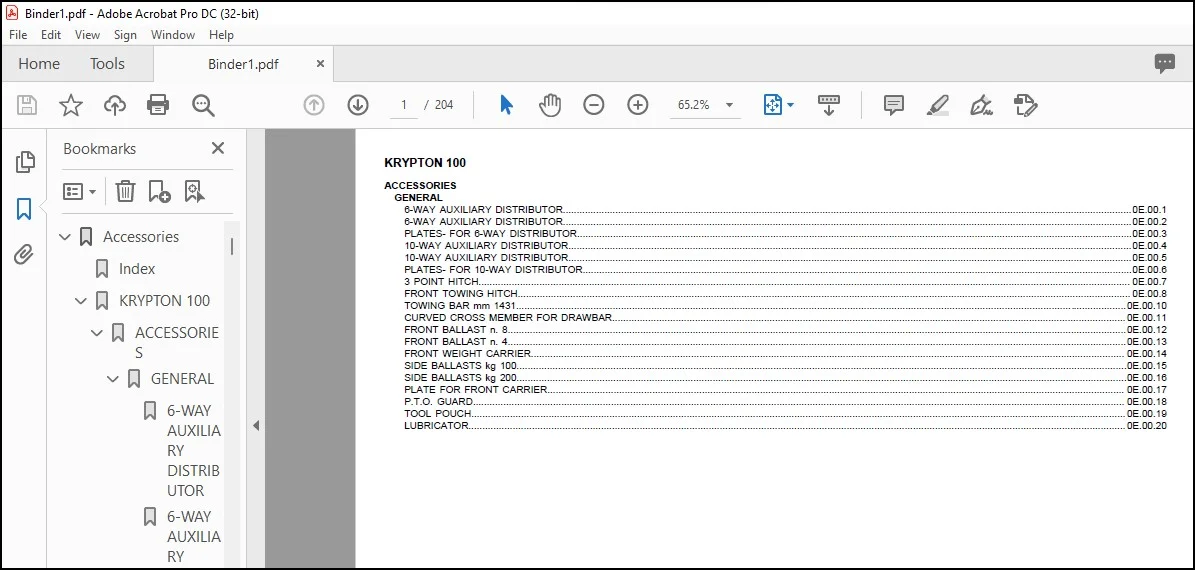Toggle the Bookmarks side panel icon

click(x=24, y=209)
